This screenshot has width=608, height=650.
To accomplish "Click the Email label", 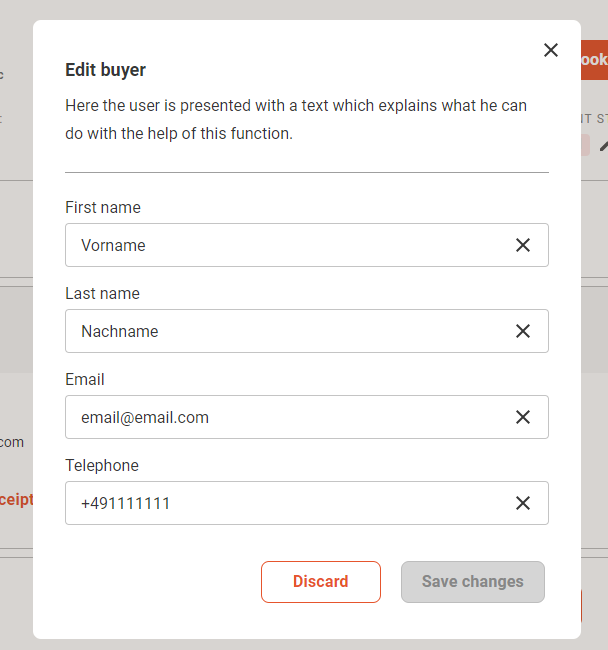I will (x=85, y=379).
